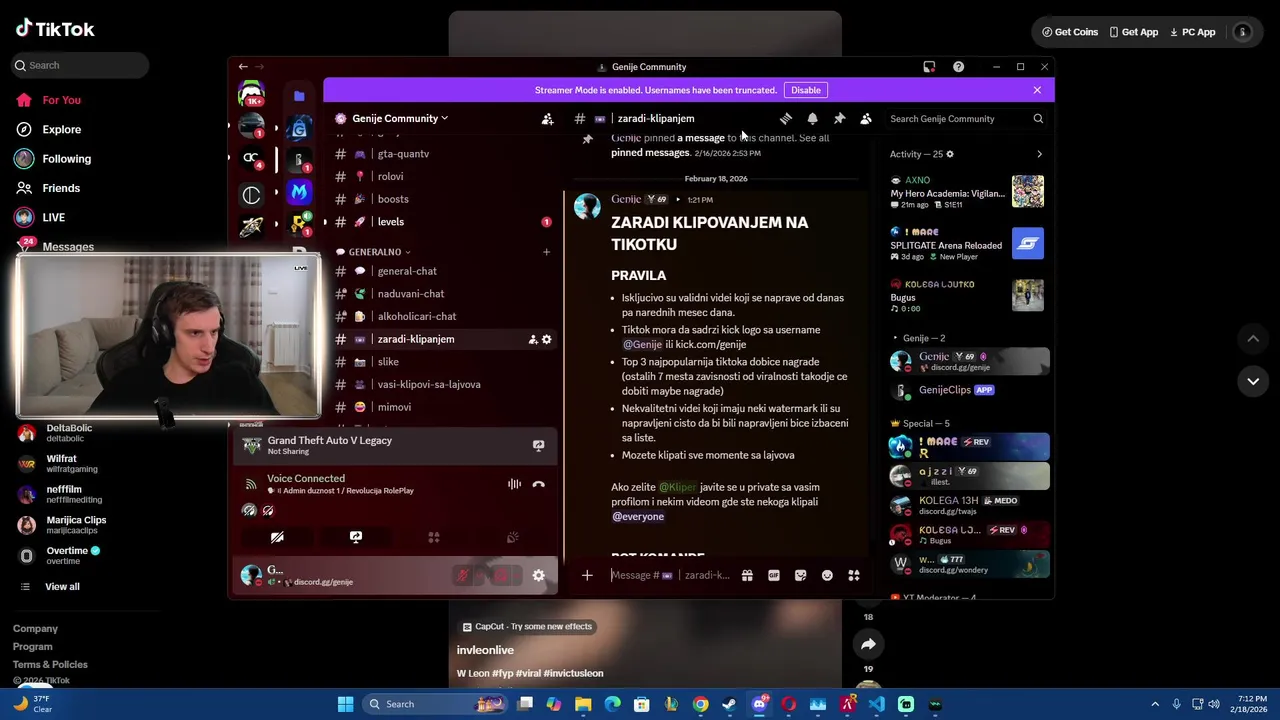Open apps launcher in message bar

tap(854, 575)
